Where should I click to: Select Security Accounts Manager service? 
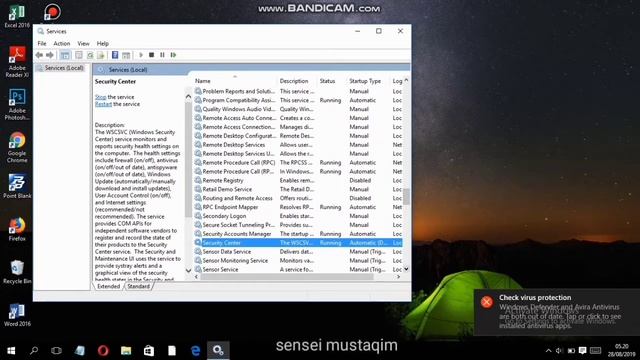pos(298,234)
